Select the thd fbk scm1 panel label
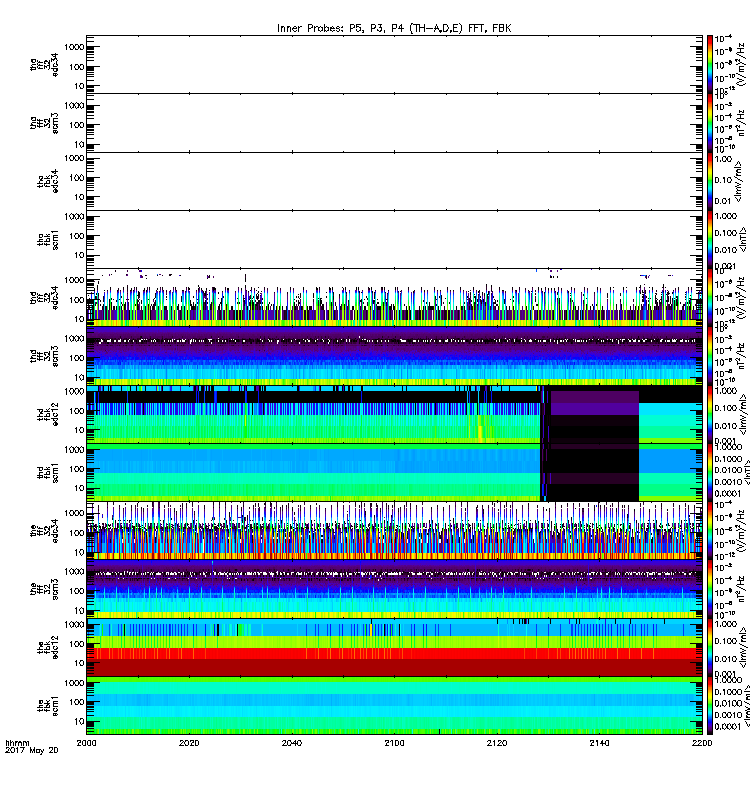The width and height of the screenshot is (750, 800). point(48,472)
